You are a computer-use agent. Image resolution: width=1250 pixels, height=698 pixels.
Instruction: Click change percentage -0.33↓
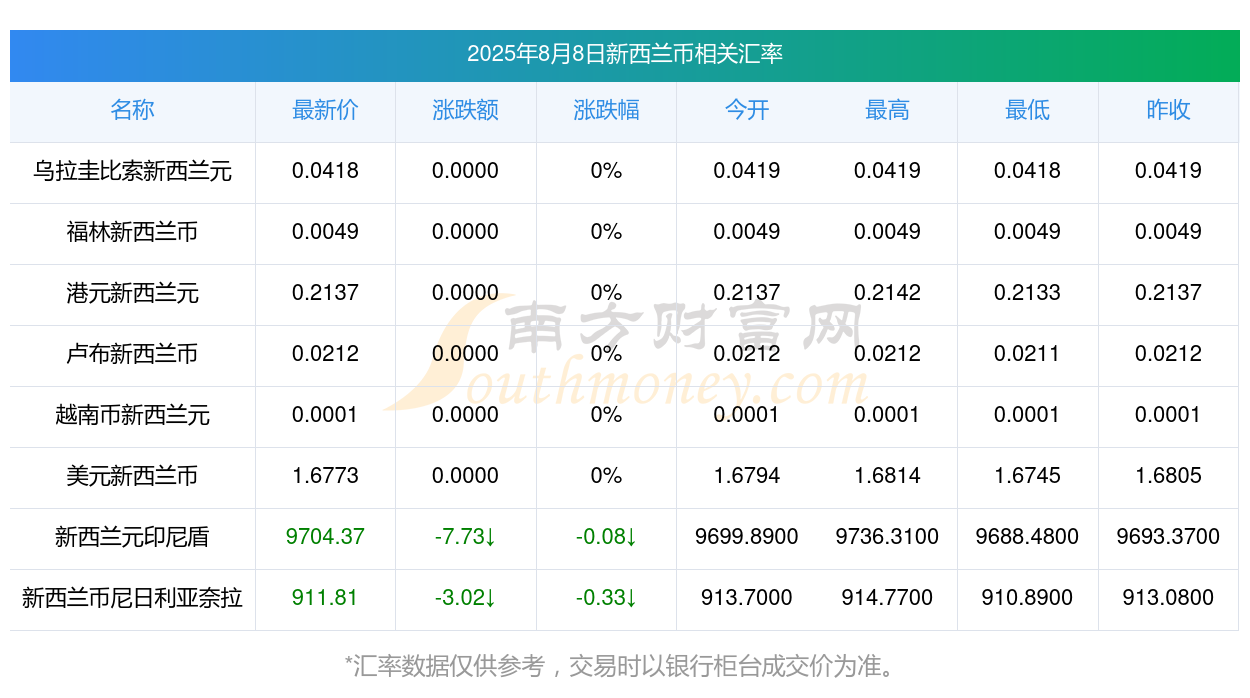(606, 598)
